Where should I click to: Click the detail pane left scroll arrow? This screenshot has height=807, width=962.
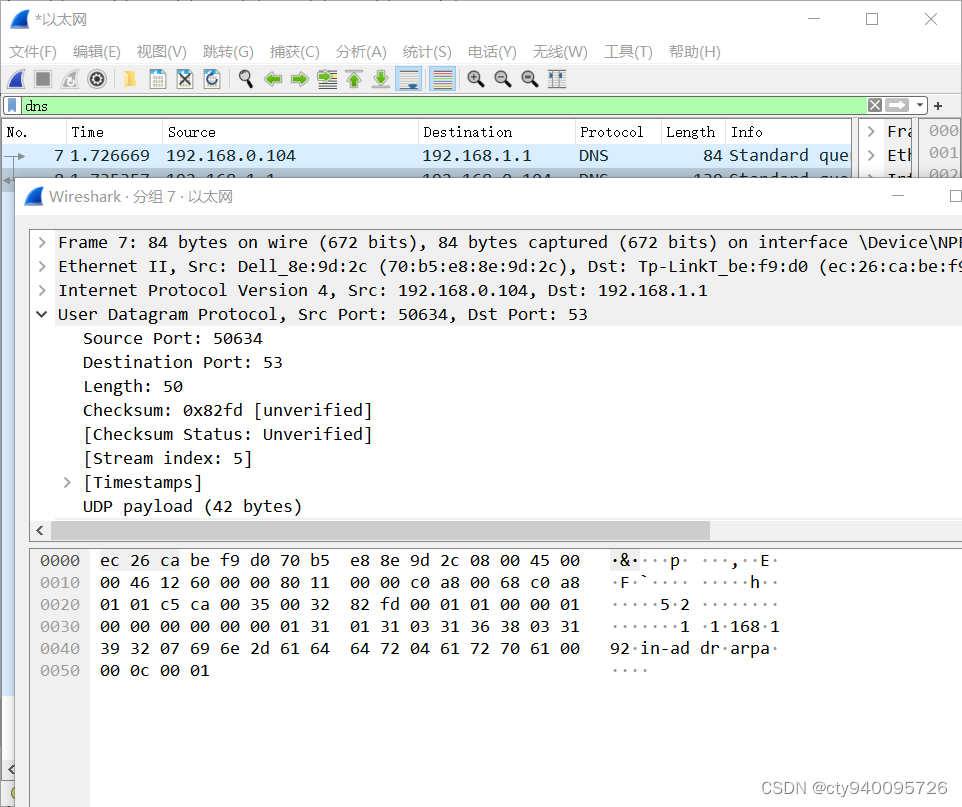40,530
